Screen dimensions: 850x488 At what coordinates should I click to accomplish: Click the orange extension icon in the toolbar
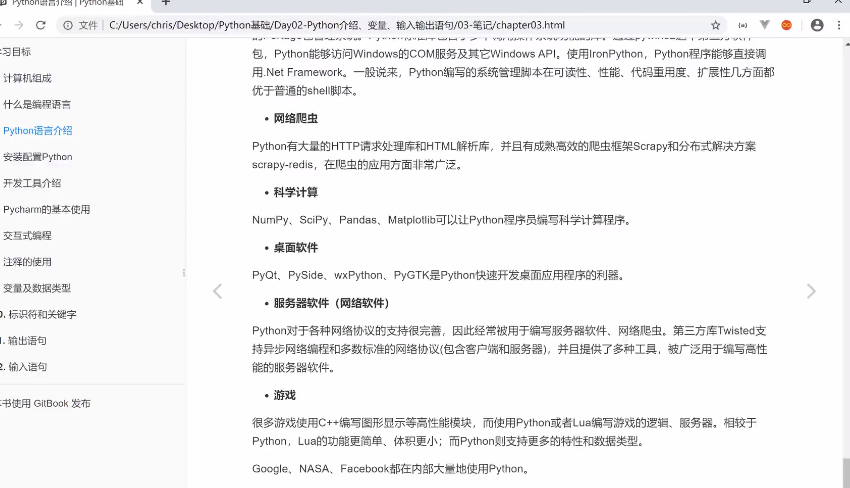(x=787, y=25)
